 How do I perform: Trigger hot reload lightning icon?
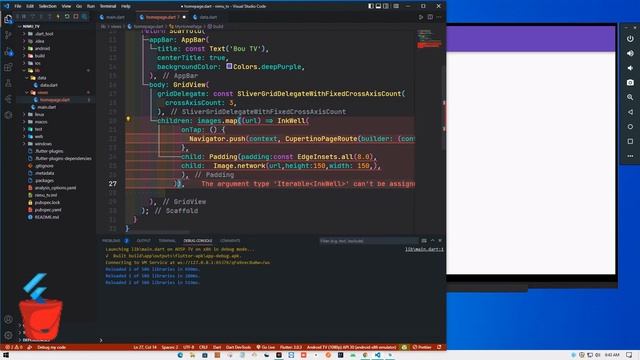click(58, 17)
